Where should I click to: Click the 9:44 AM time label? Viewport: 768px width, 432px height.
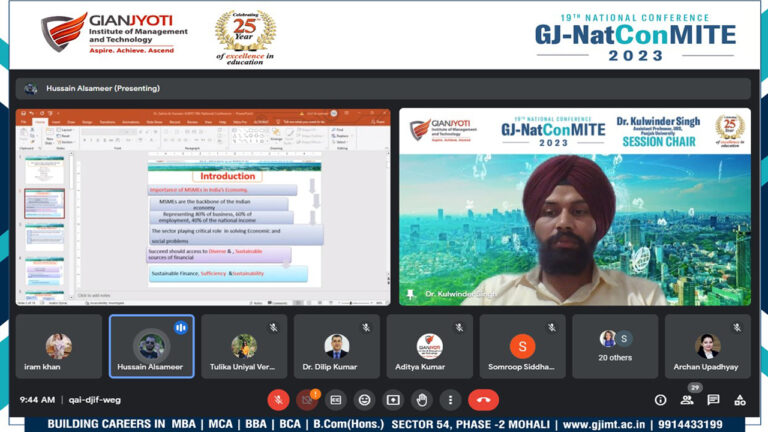pyautogui.click(x=37, y=400)
